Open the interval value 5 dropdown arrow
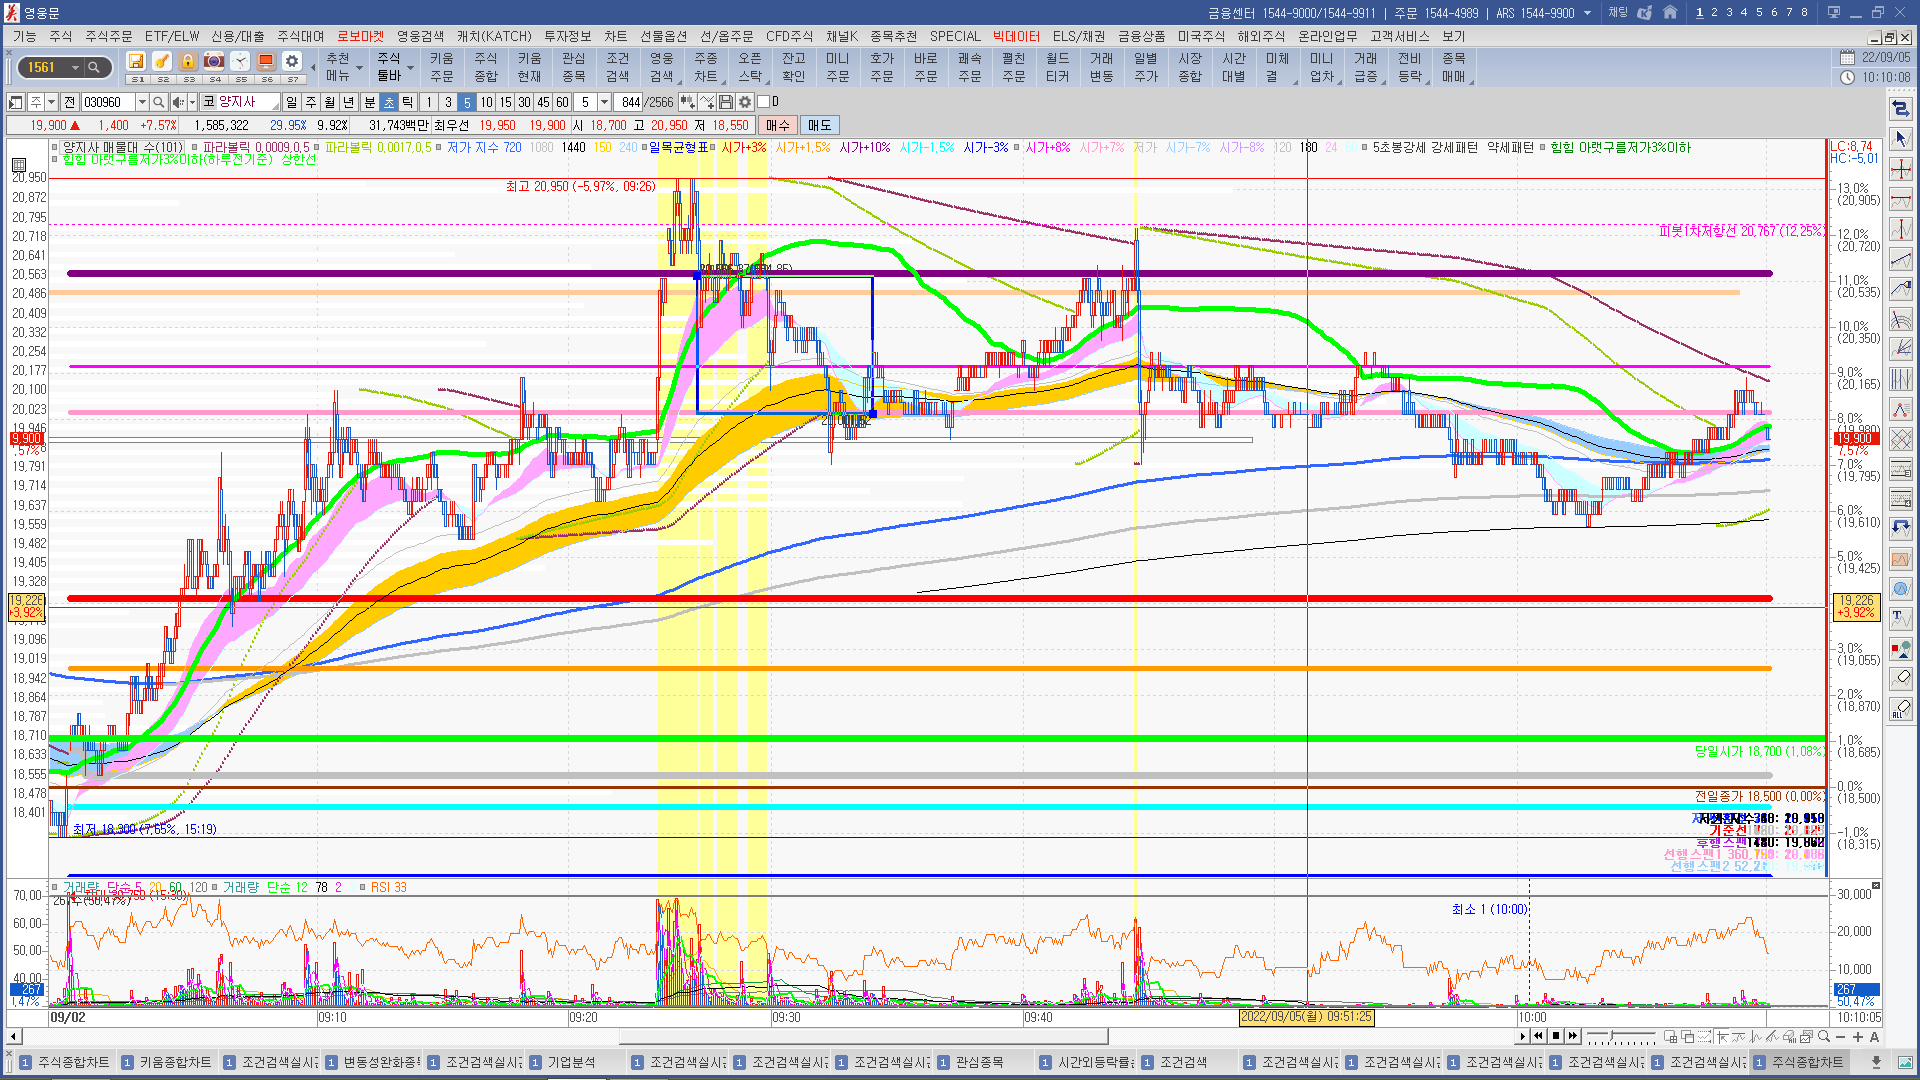Screen dimensions: 1920x1080 click(604, 102)
